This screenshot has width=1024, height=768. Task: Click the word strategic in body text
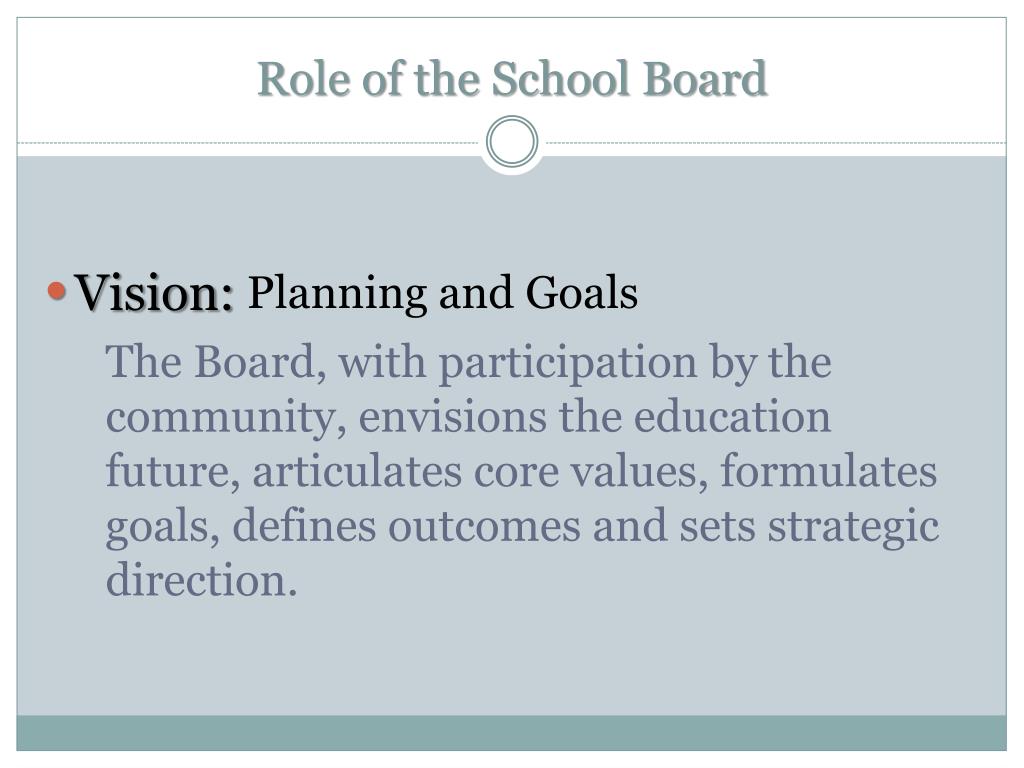pyautogui.click(x=854, y=528)
